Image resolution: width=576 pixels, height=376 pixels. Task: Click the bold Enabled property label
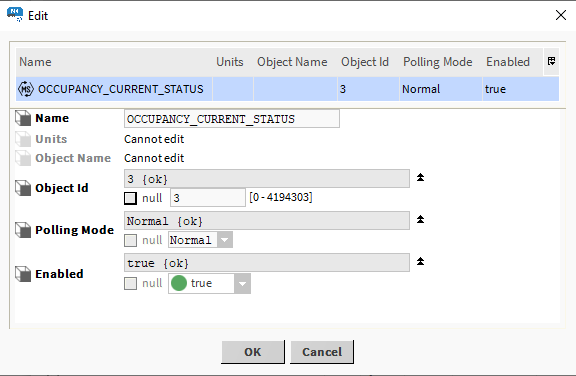[59, 274]
